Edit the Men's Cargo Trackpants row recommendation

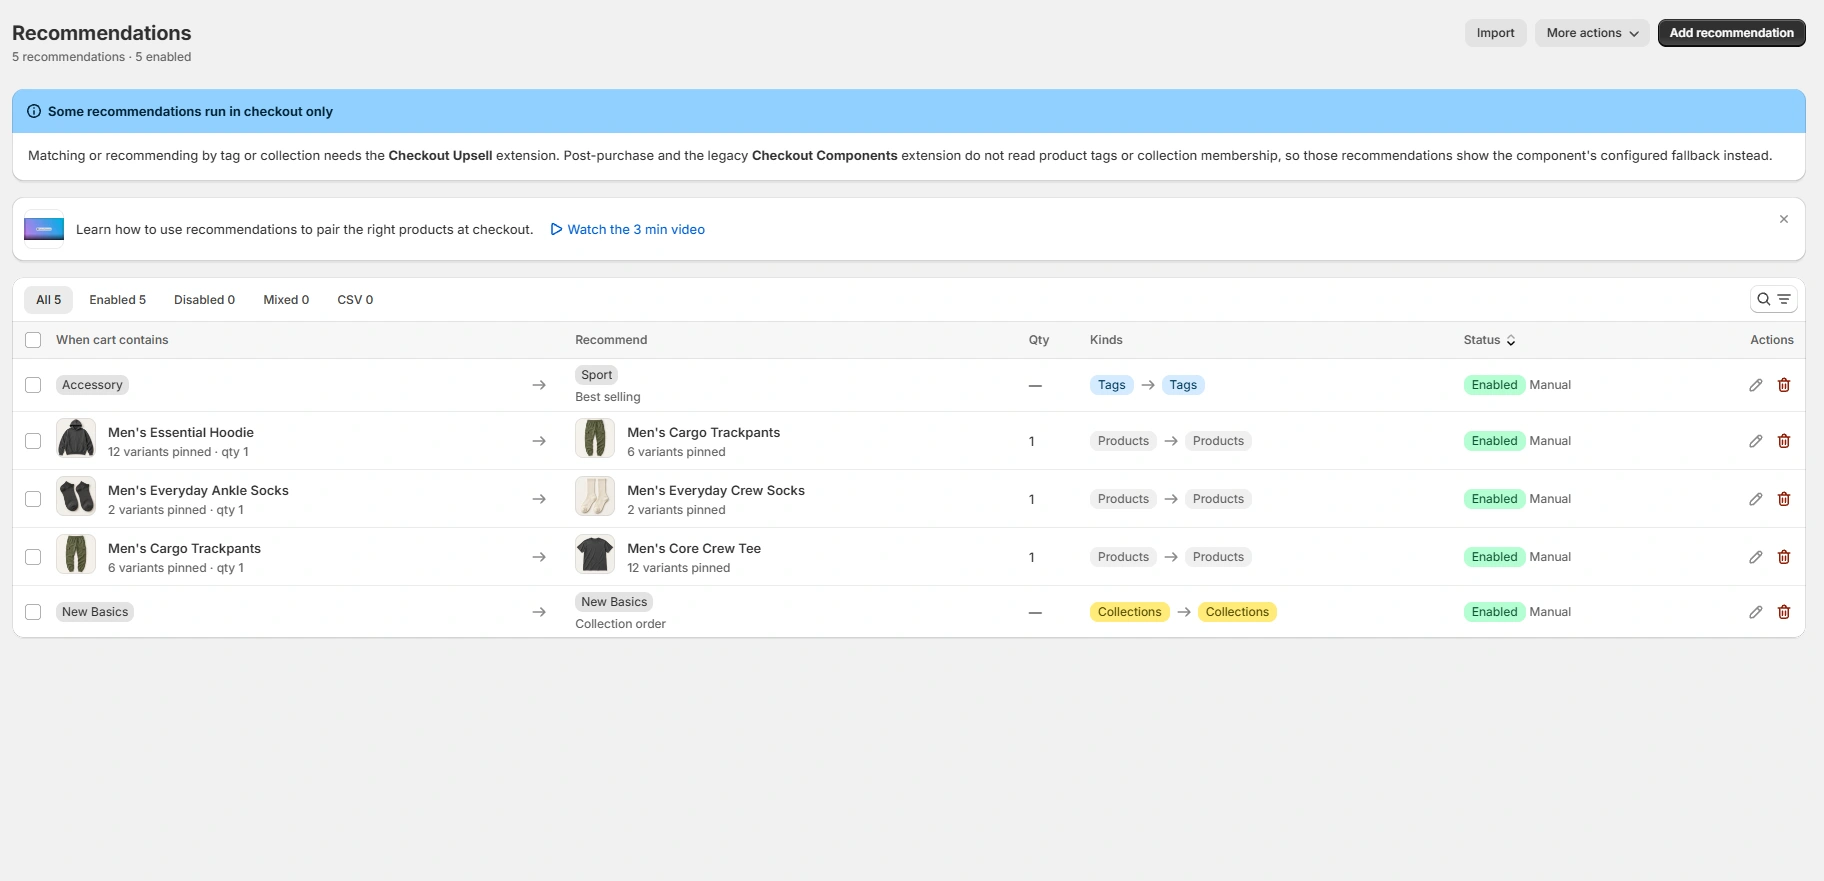tap(1756, 557)
